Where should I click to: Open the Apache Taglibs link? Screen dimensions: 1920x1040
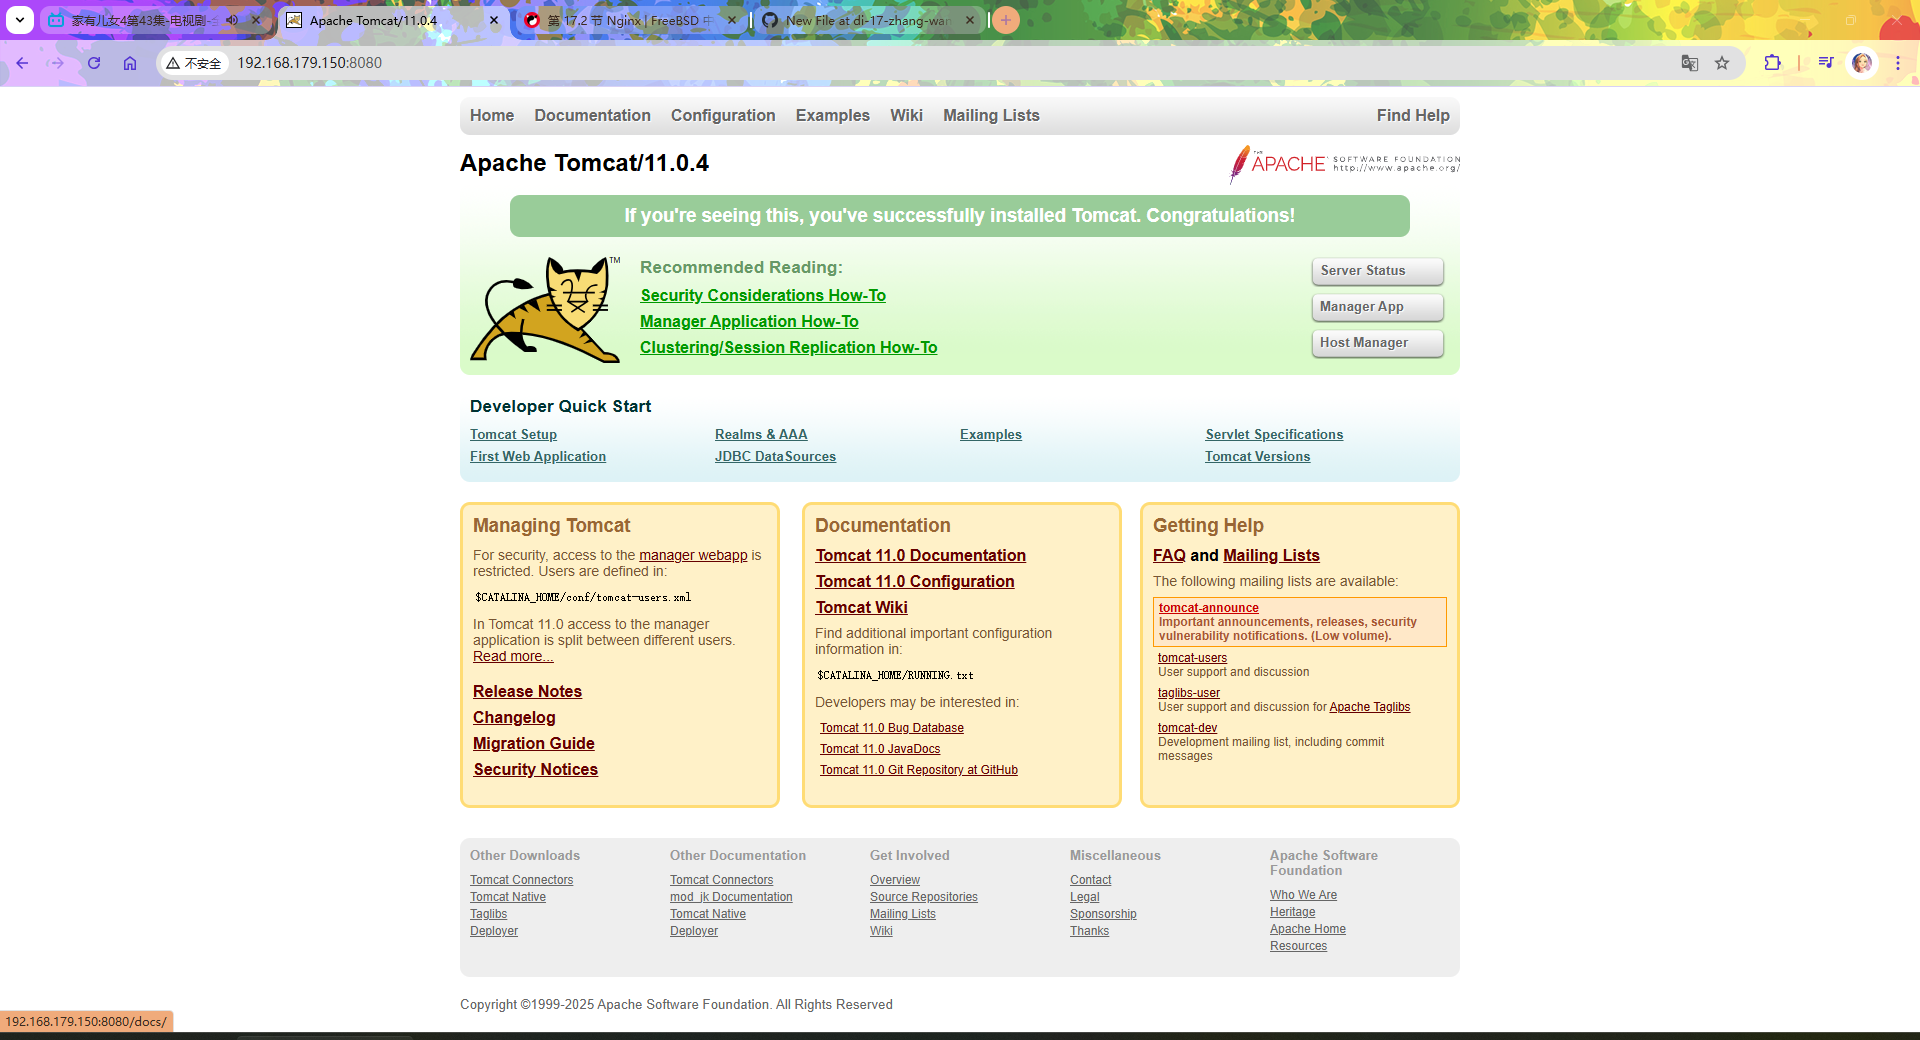click(1369, 707)
